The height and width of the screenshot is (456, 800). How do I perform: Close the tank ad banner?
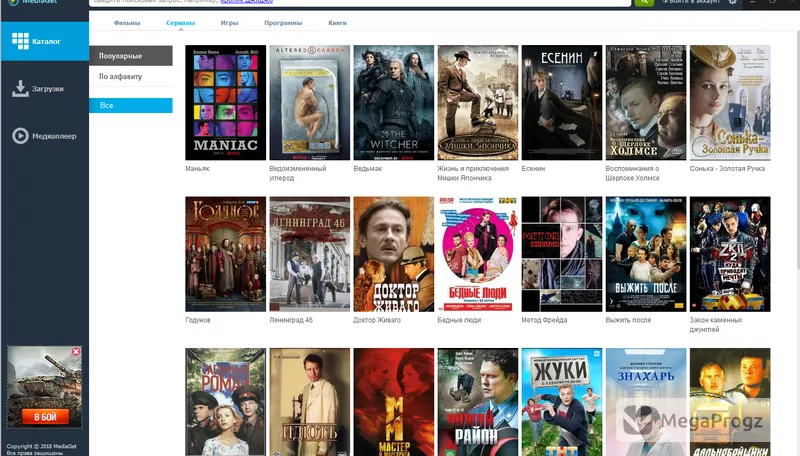(76, 351)
